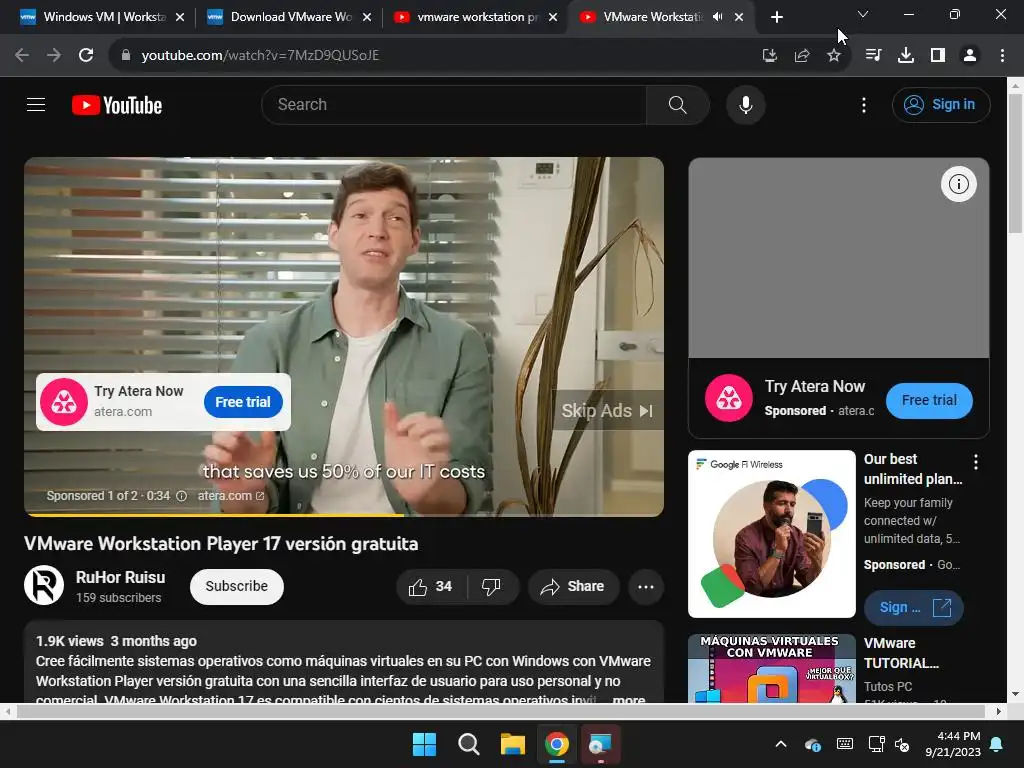This screenshot has width=1024, height=768.
Task: Start voice search with microphone icon
Action: coord(745,104)
